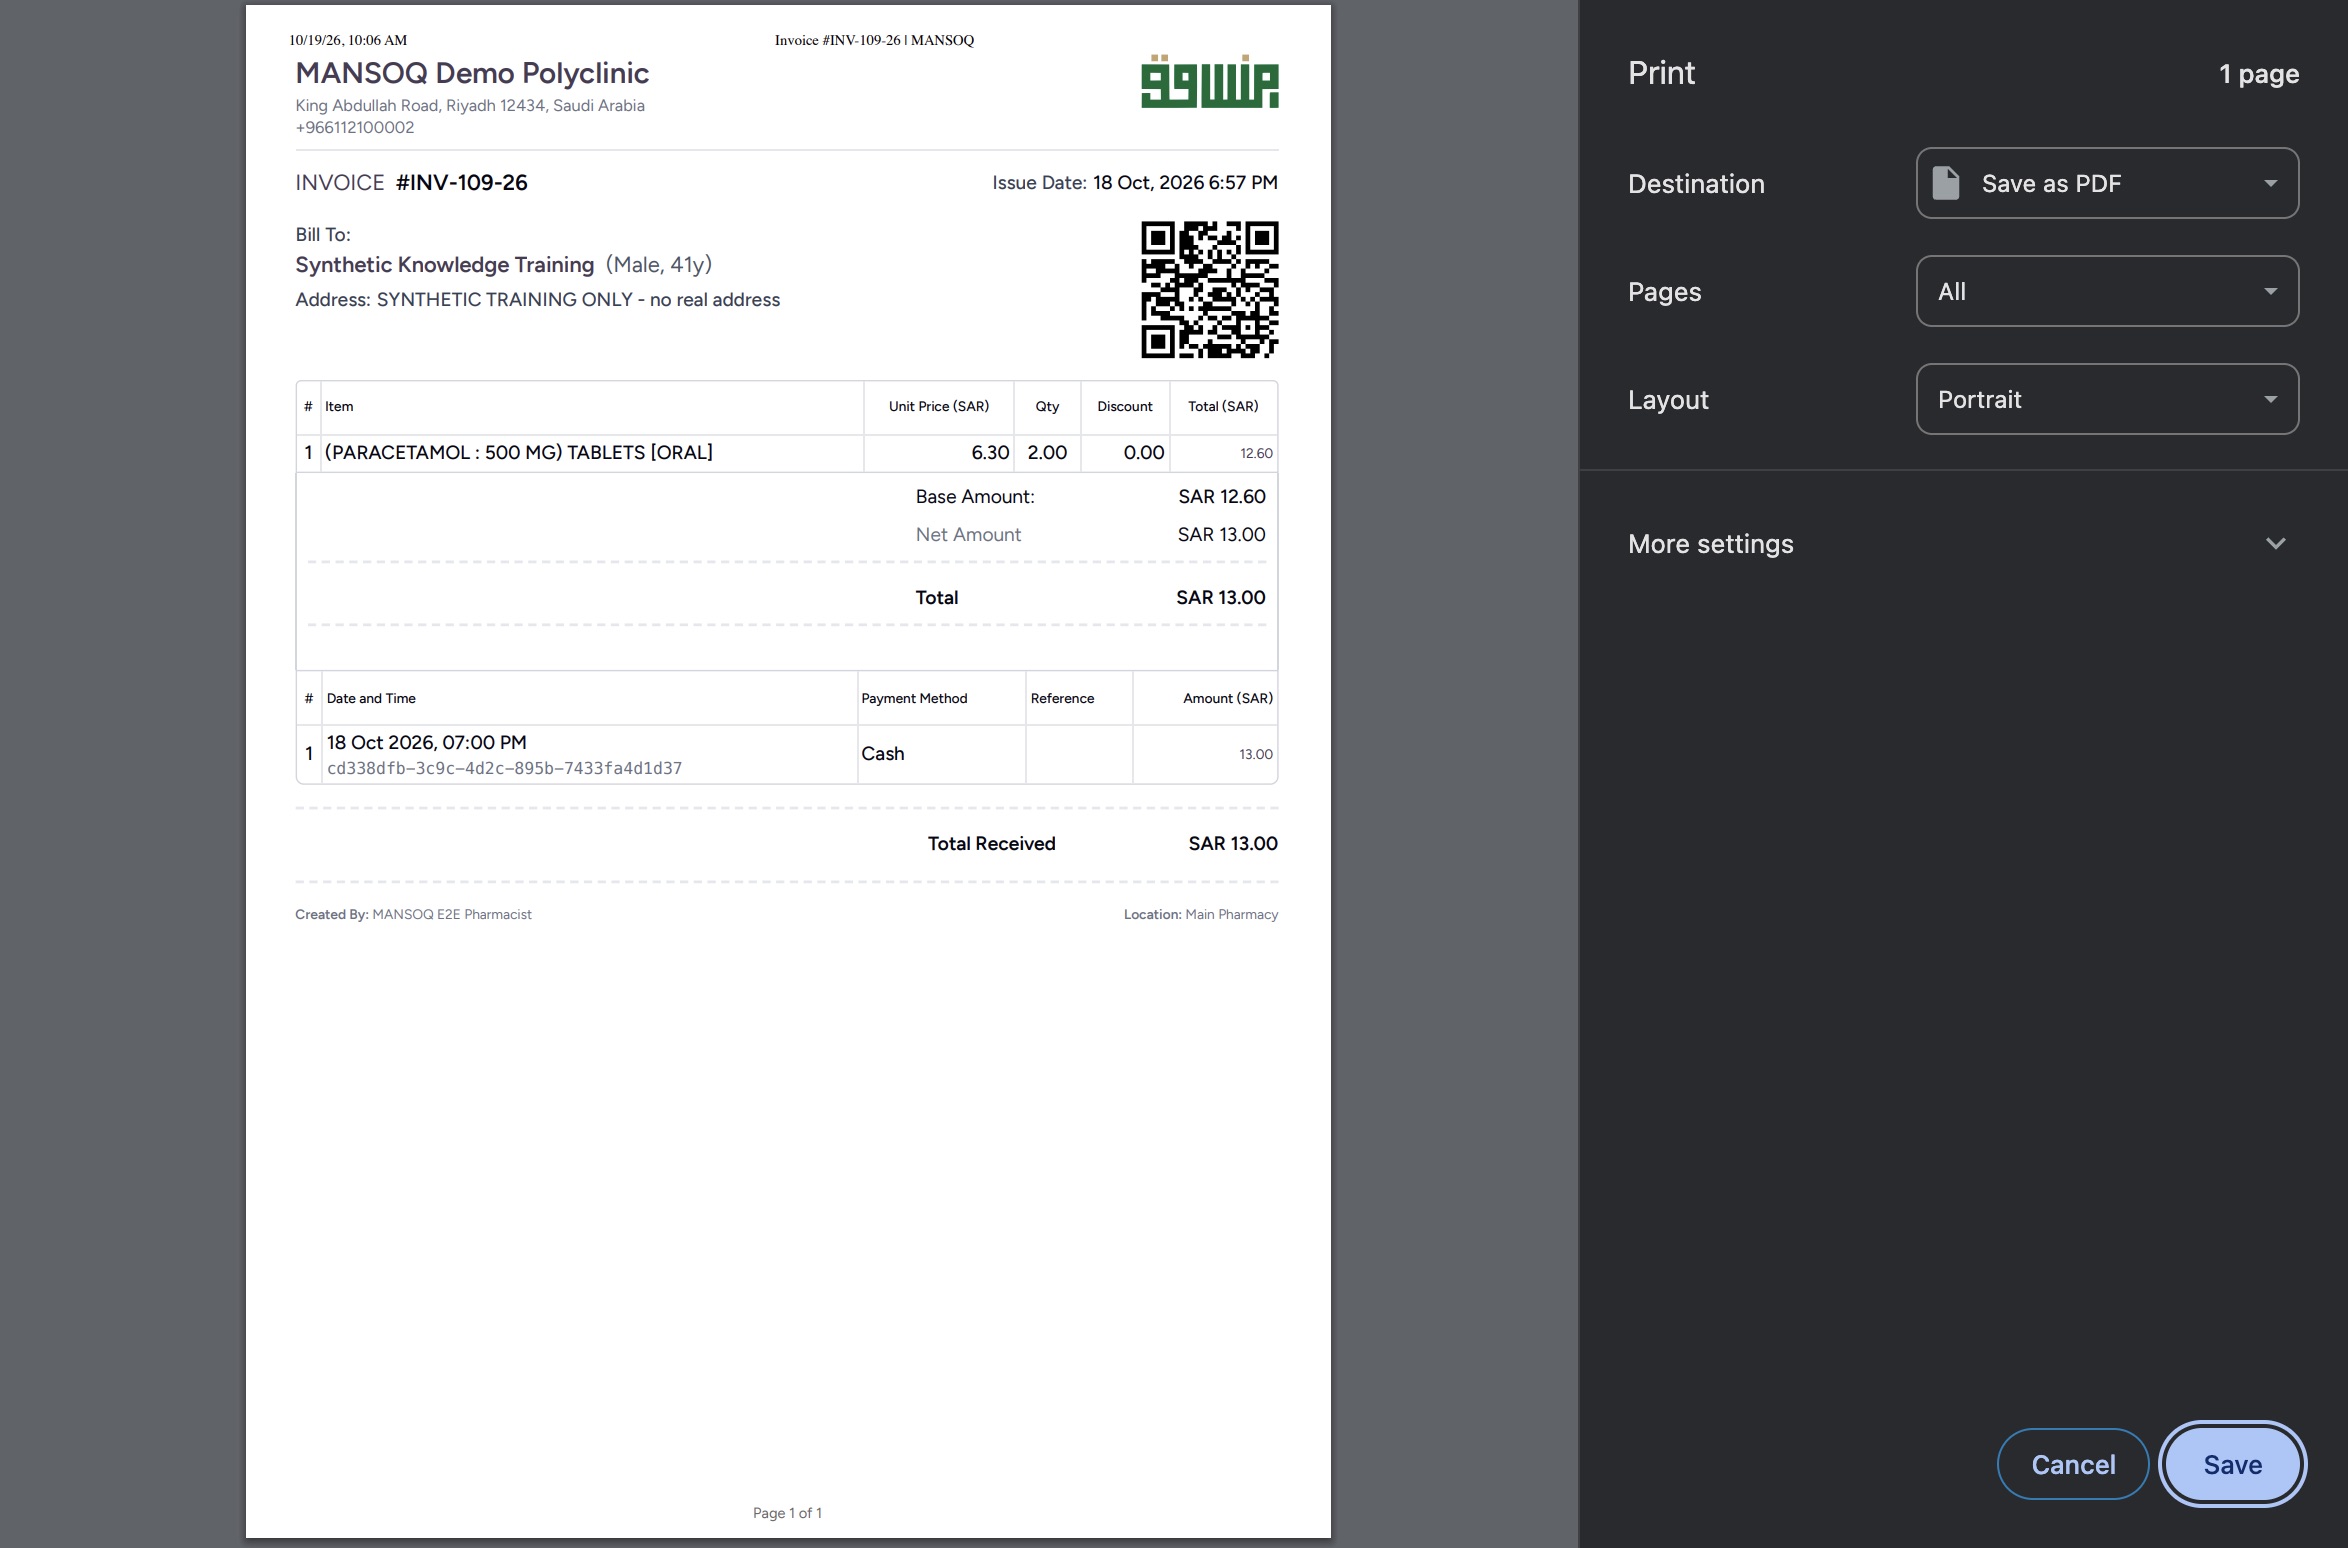Click the Print dialog title
The width and height of the screenshot is (2348, 1548).
[1661, 73]
